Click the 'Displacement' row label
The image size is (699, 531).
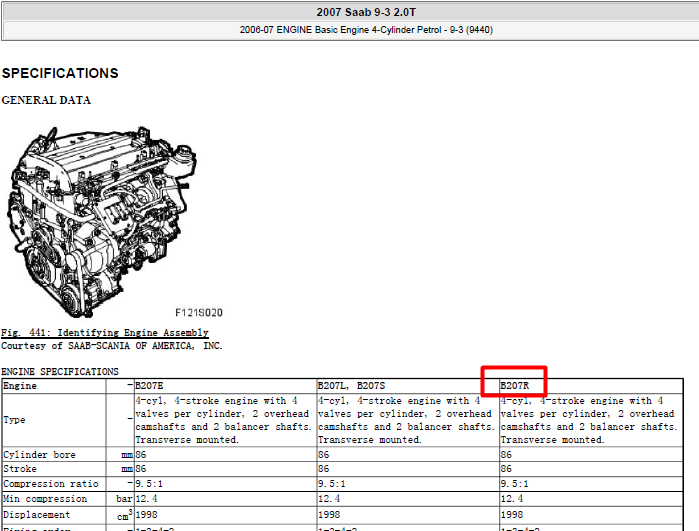(37, 515)
